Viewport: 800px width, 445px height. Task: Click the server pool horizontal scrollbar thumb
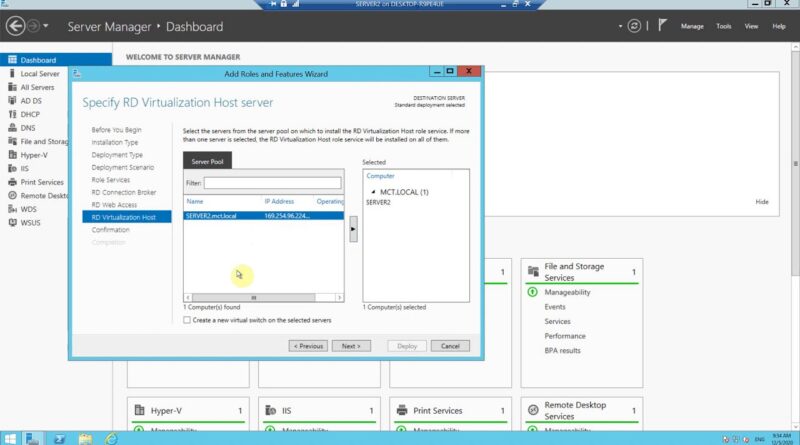(x=254, y=298)
